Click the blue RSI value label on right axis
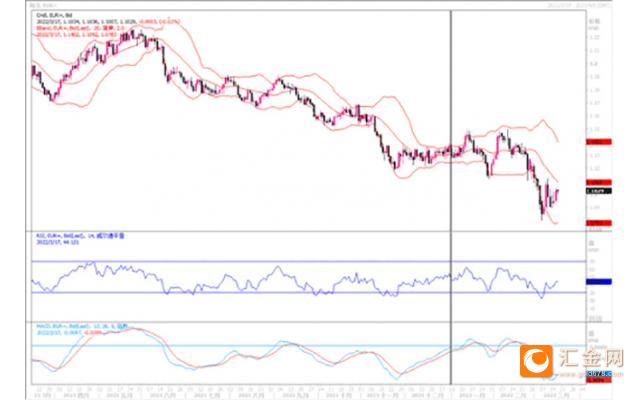Screen dimensions: 640x400 [599, 282]
